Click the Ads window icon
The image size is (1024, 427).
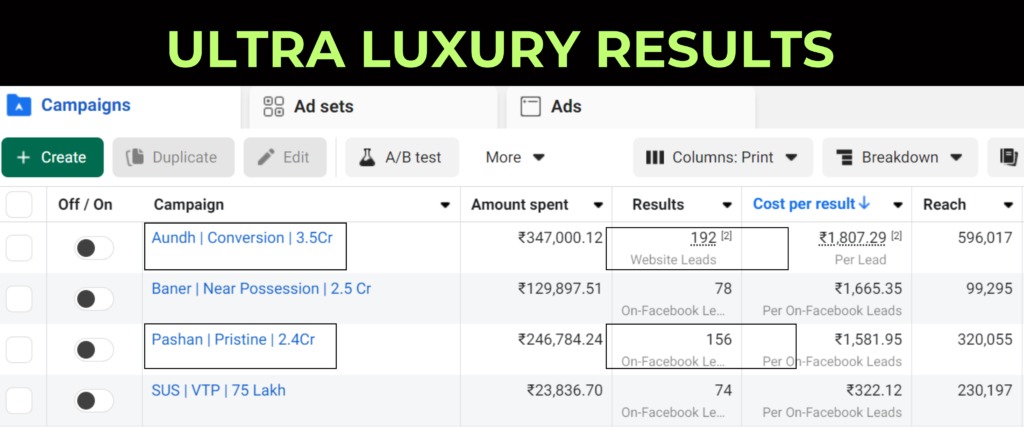[531, 106]
